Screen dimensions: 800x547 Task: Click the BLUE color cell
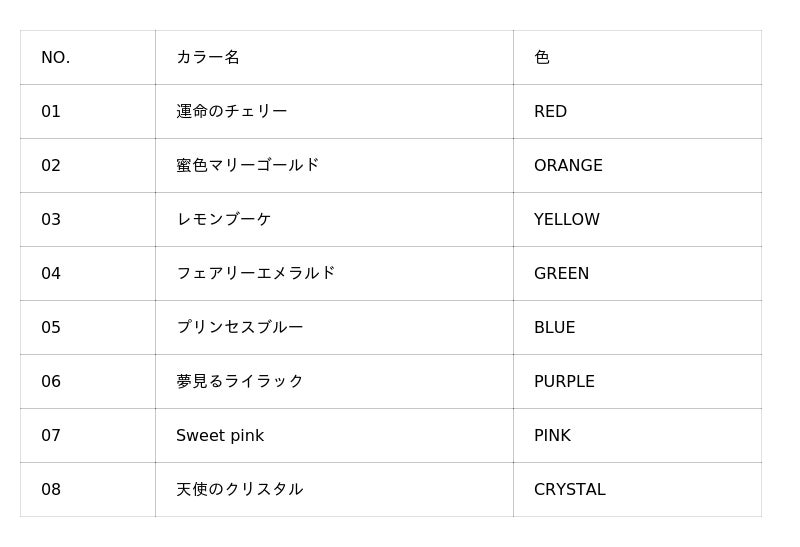(x=555, y=328)
